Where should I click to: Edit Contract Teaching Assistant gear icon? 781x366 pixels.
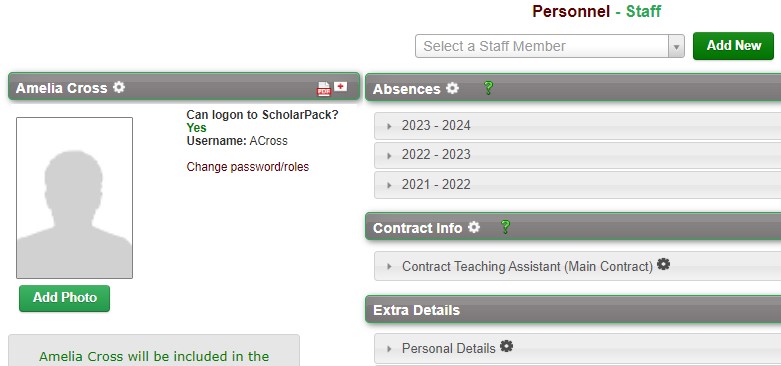click(663, 264)
